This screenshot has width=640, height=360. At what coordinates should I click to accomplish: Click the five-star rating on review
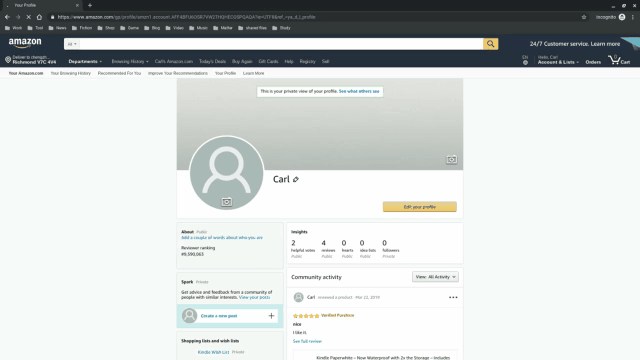coord(306,316)
